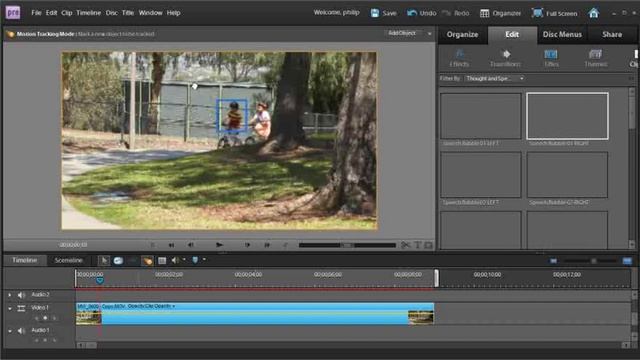Click the blue tracking box on the child
Screen dimensions: 640x360
point(232,116)
